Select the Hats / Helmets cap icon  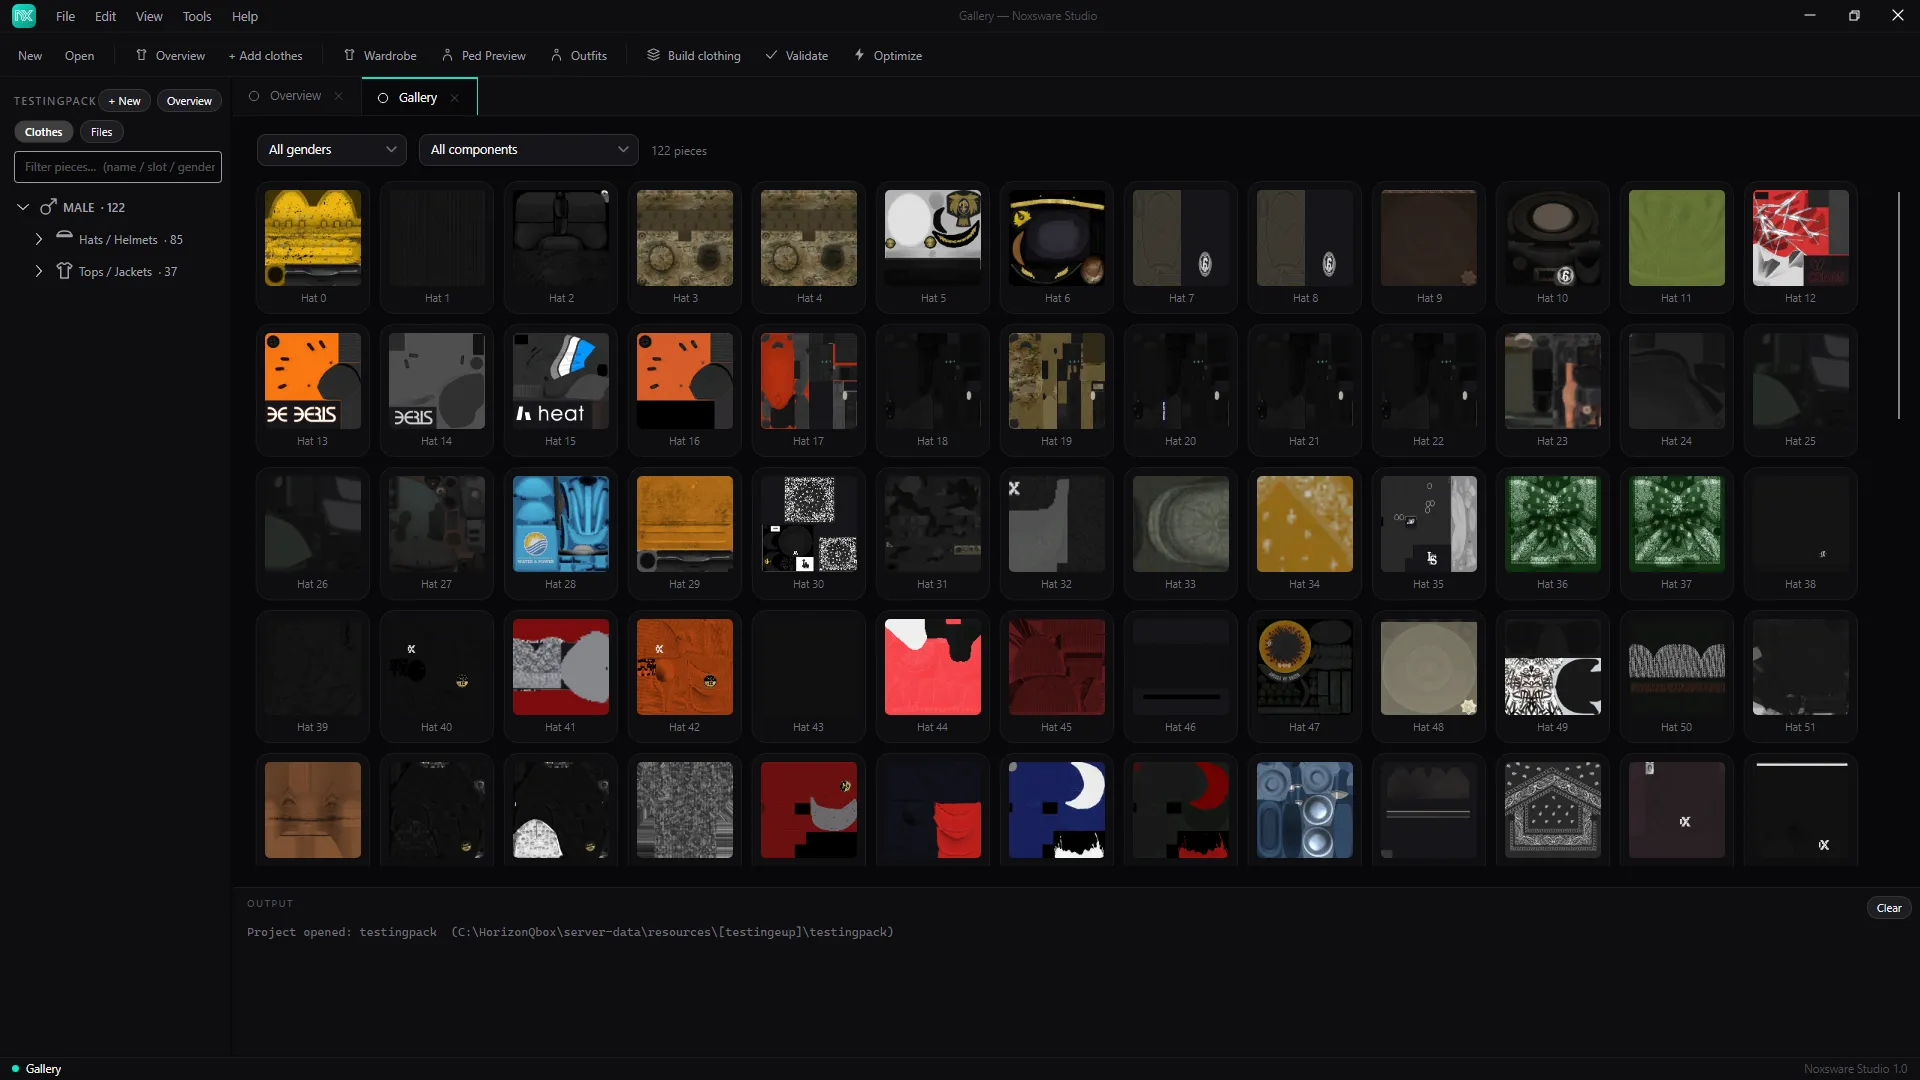(64, 237)
